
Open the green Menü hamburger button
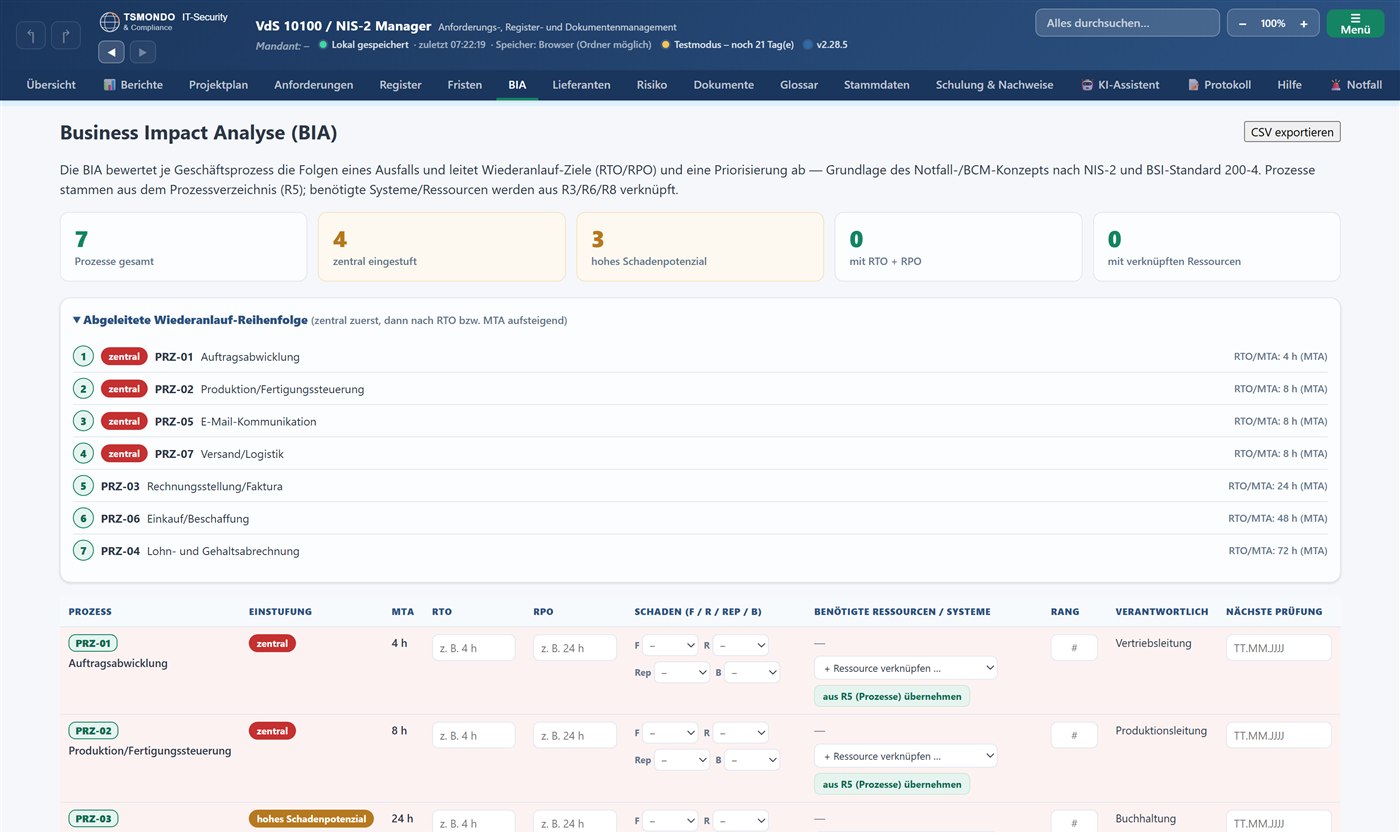pyautogui.click(x=1355, y=23)
